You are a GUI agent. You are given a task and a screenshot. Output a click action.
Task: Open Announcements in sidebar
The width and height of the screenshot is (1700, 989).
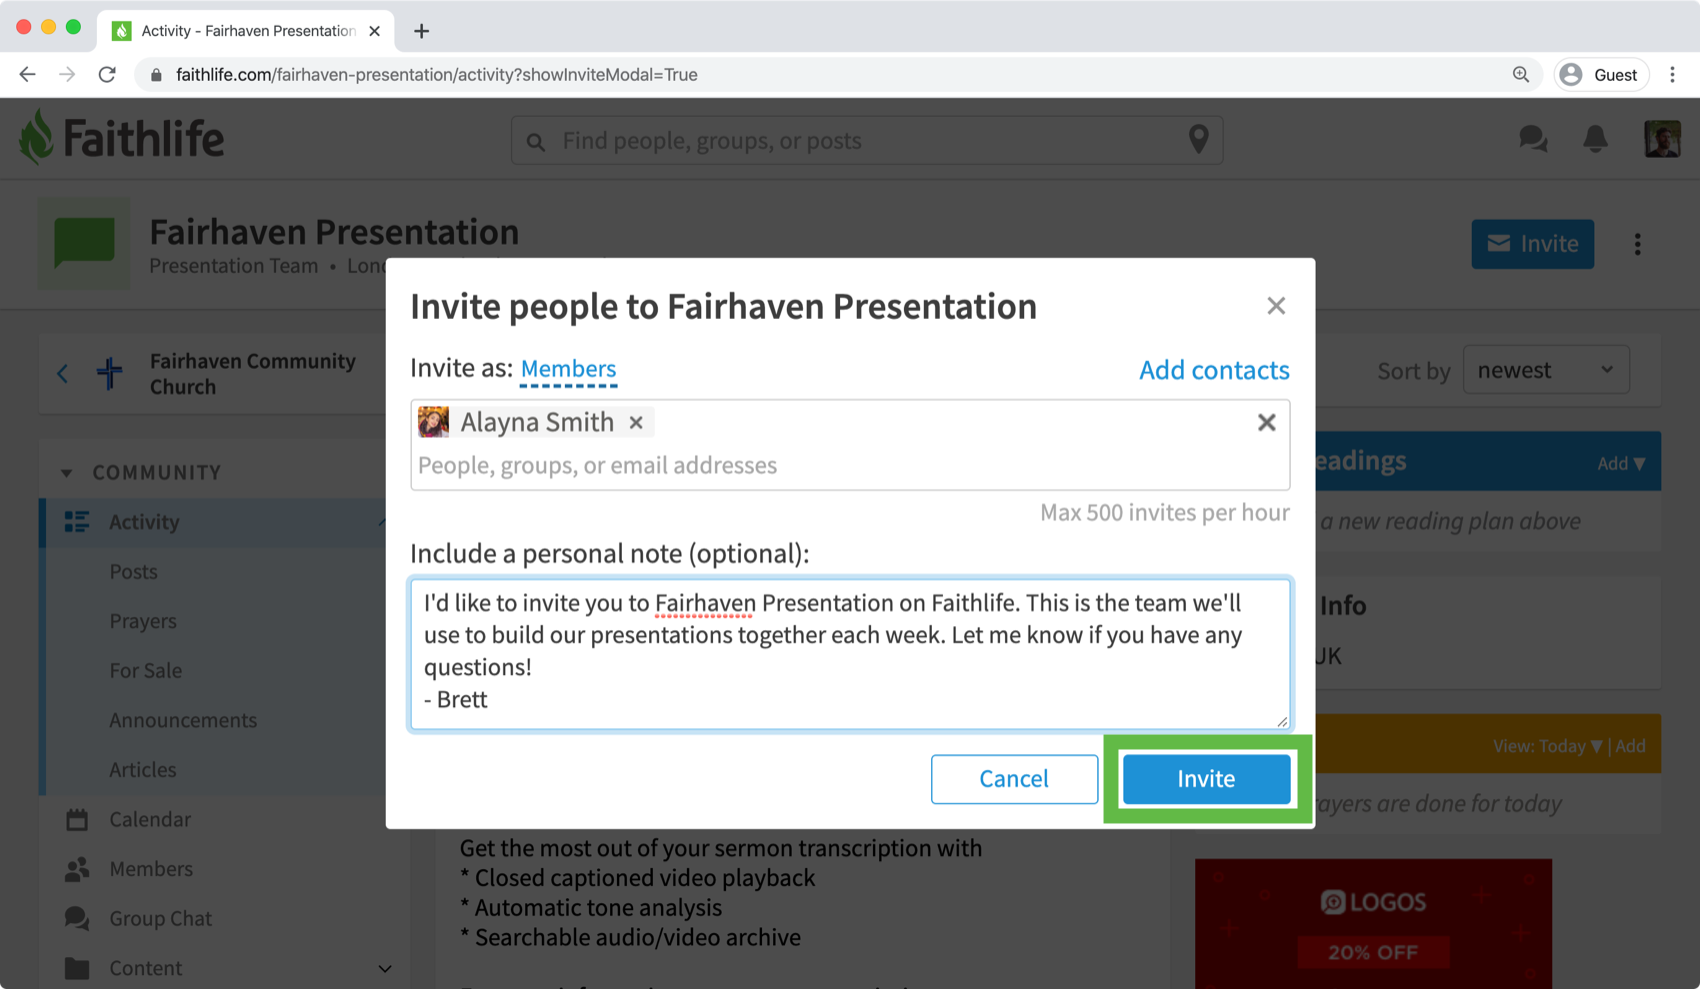[183, 720]
